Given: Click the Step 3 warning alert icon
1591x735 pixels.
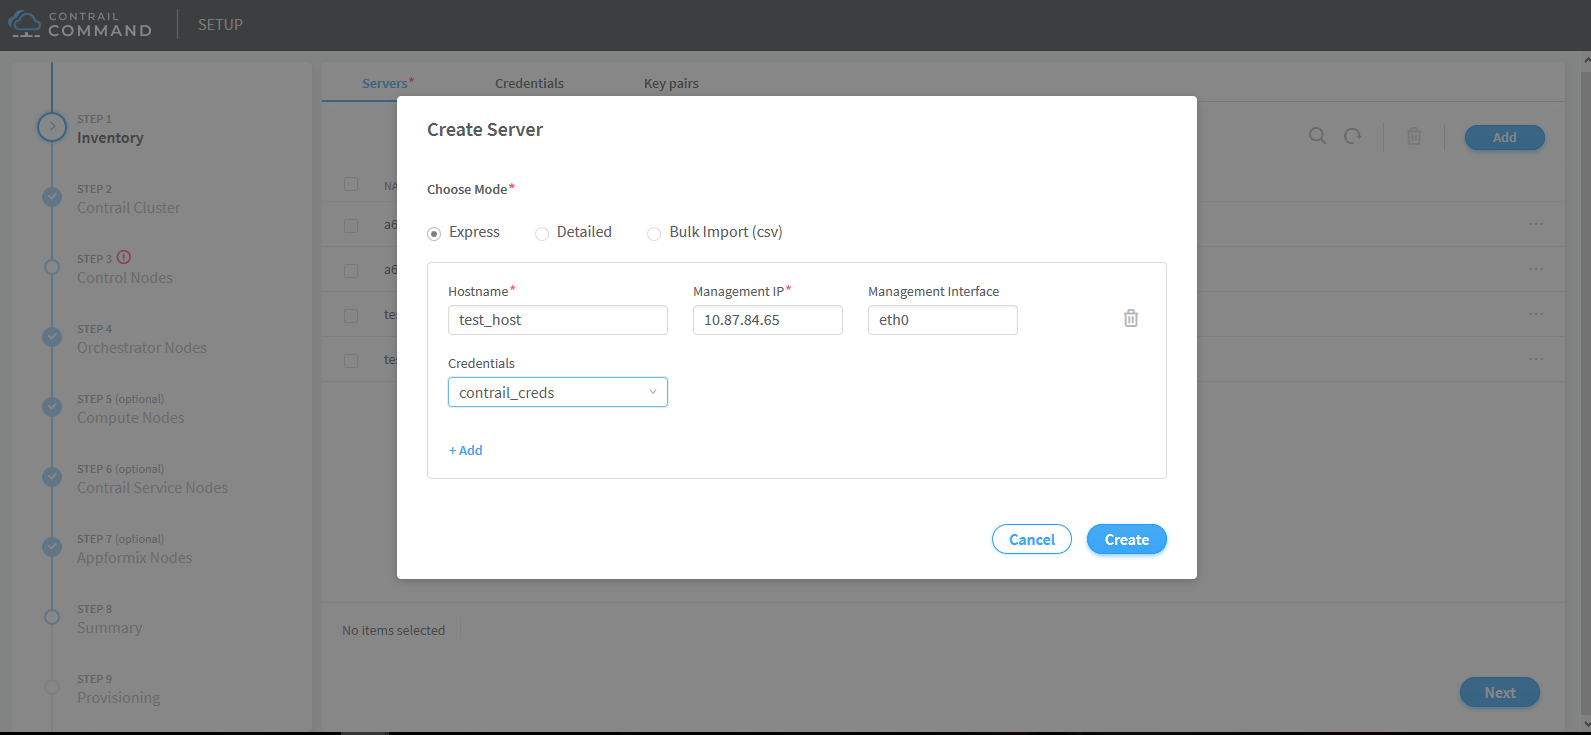Looking at the screenshot, I should (x=124, y=257).
